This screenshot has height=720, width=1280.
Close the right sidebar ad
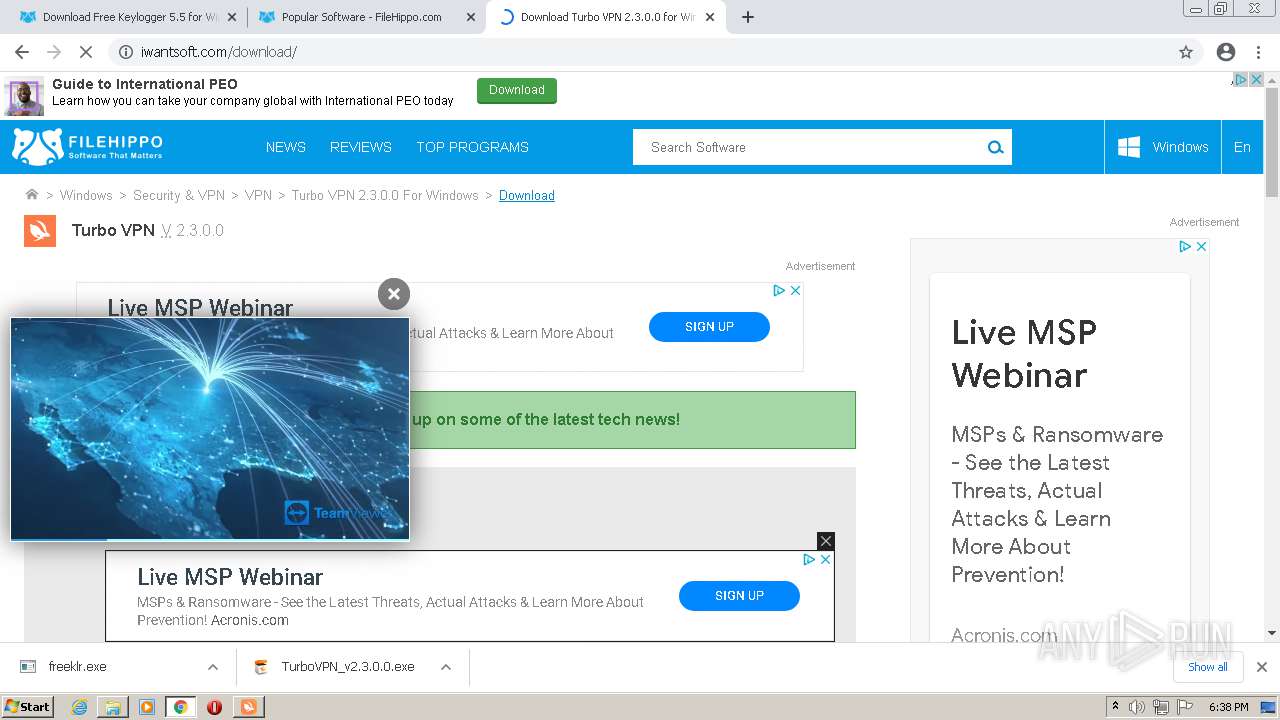[x=1201, y=246]
